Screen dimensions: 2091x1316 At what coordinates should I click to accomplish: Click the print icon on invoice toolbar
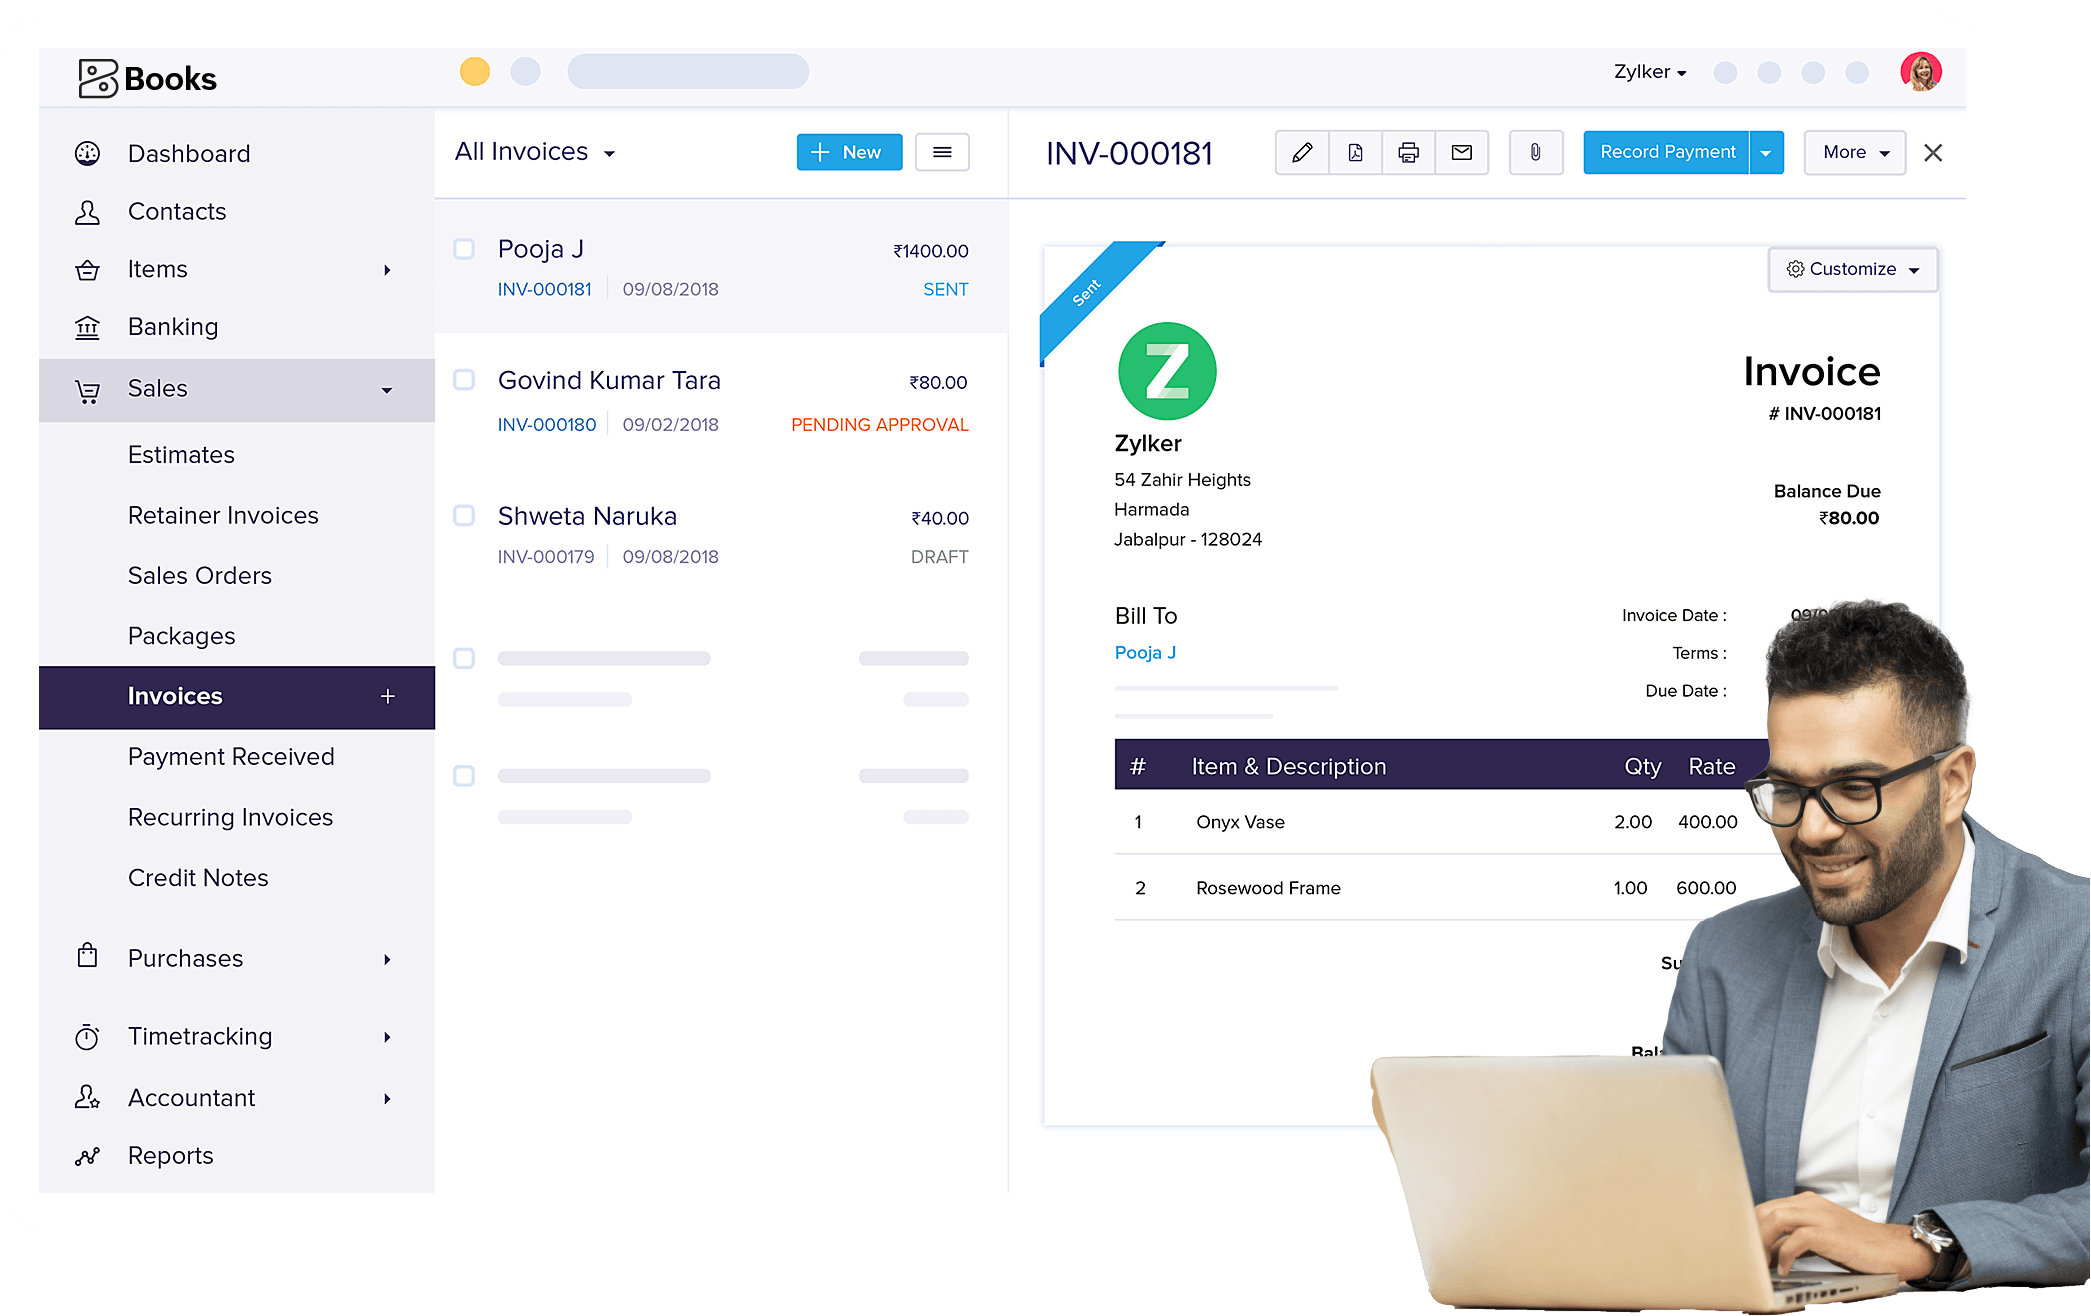tap(1407, 152)
